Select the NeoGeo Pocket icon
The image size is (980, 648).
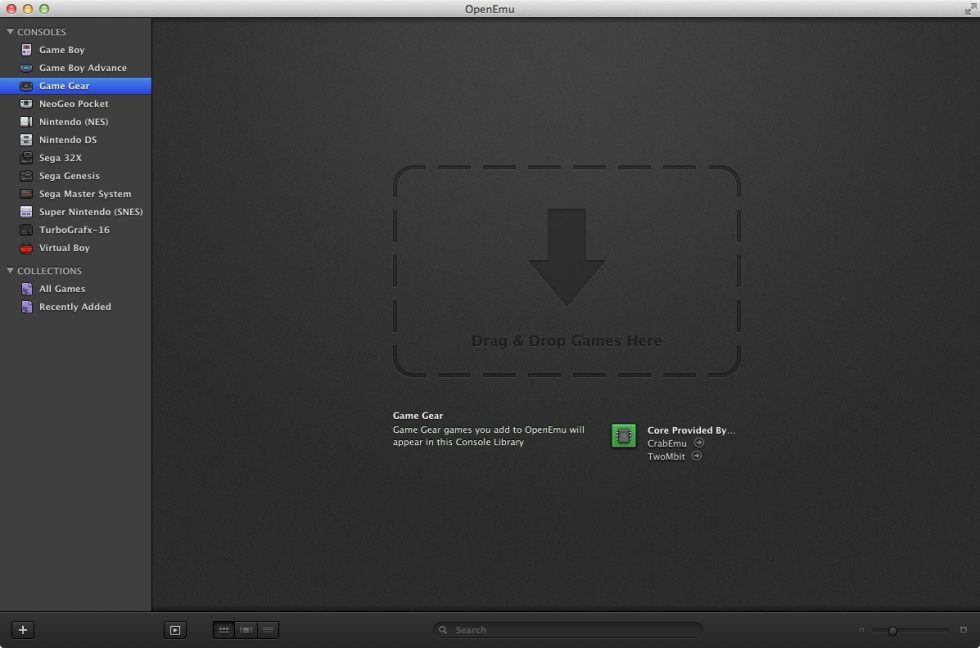point(26,104)
